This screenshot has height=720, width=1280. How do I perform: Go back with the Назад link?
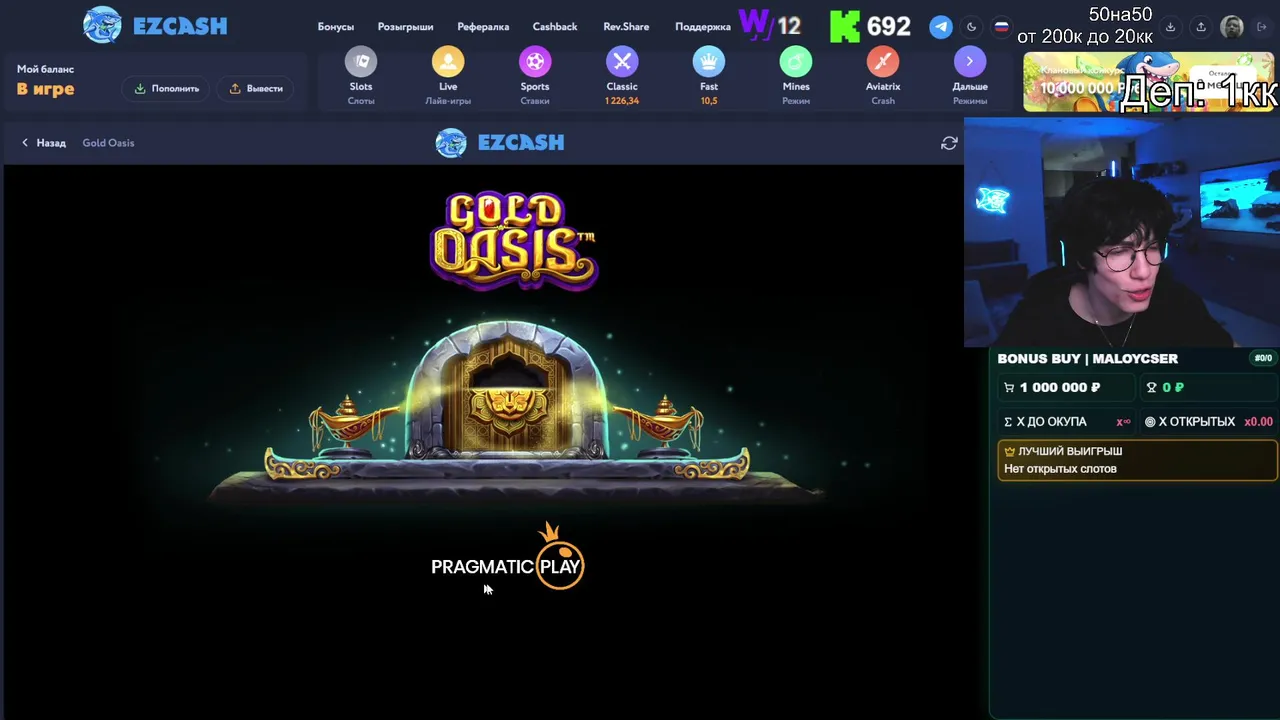coord(43,143)
